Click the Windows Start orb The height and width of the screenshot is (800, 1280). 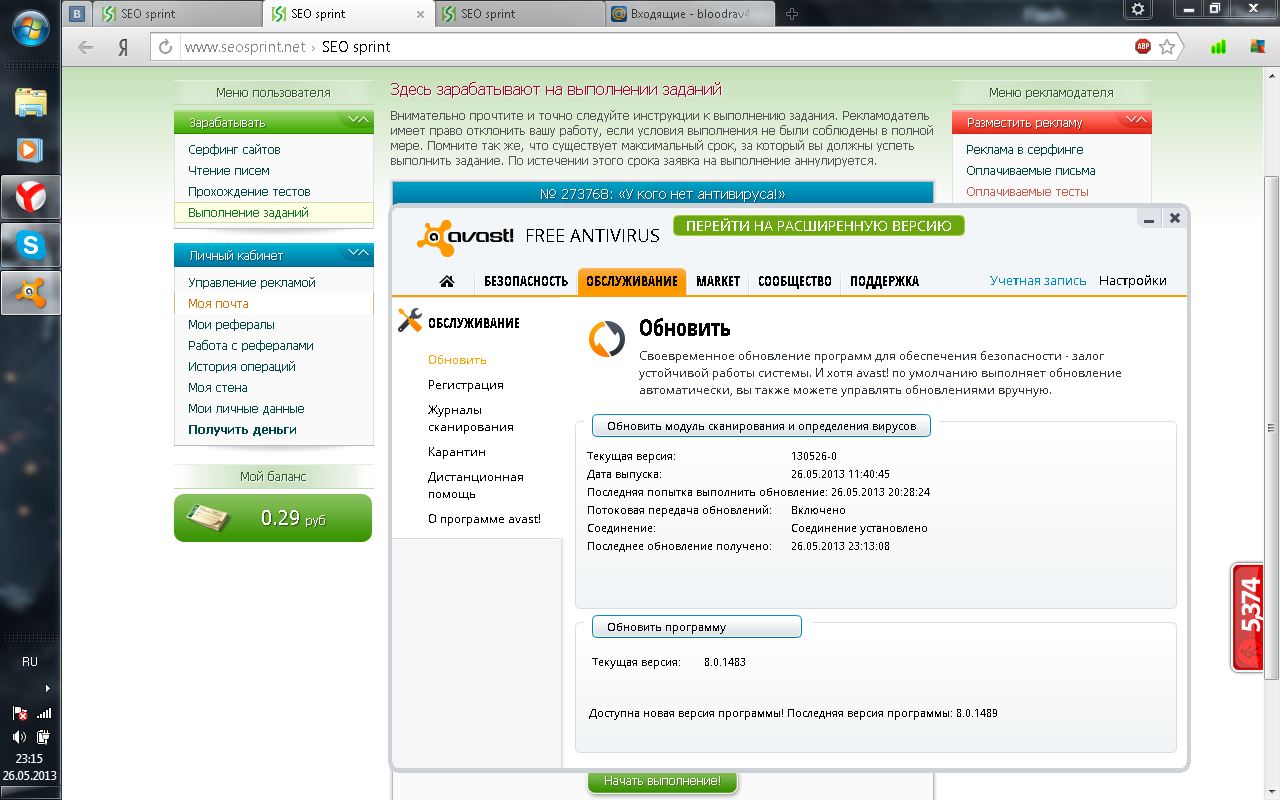(x=30, y=30)
